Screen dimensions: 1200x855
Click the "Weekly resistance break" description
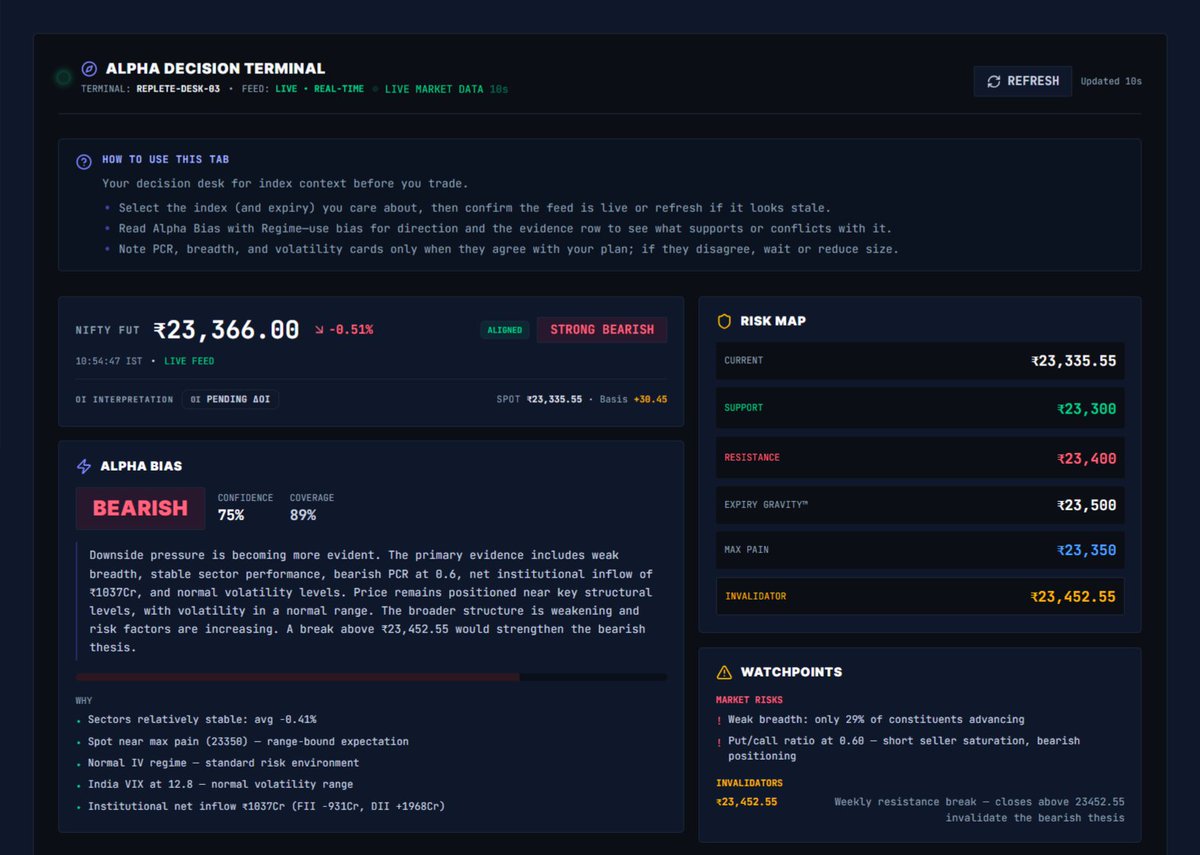tap(980, 810)
